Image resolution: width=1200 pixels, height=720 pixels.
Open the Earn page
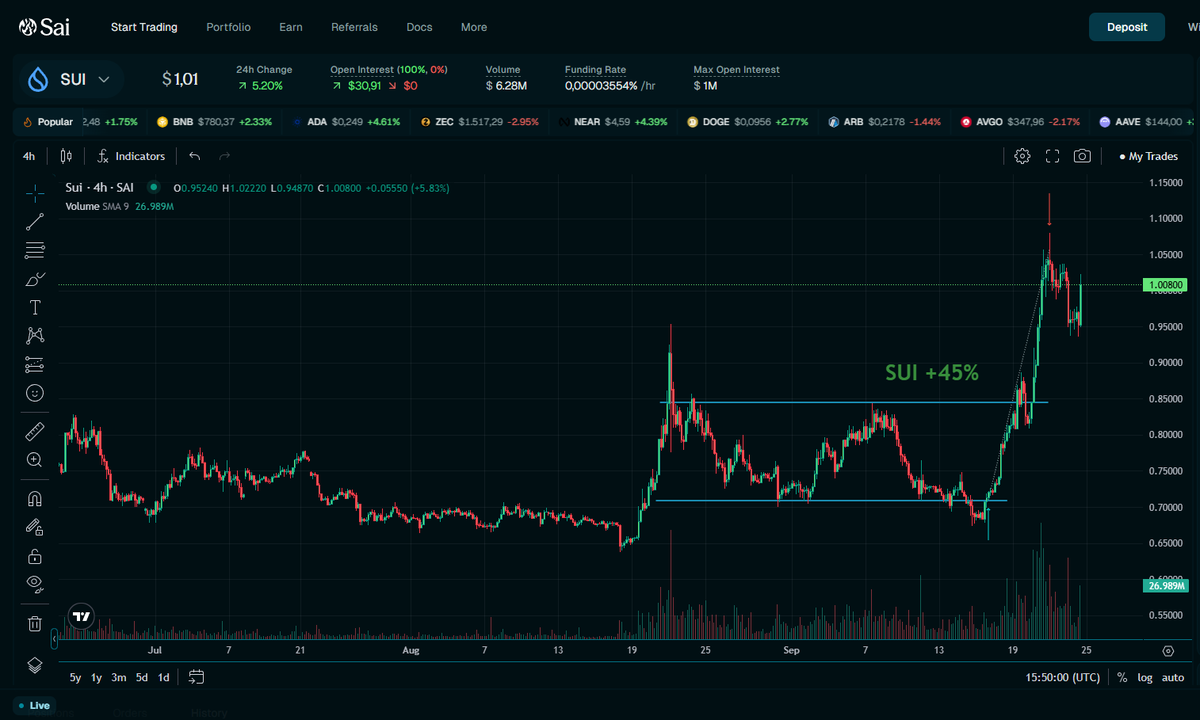tap(291, 27)
